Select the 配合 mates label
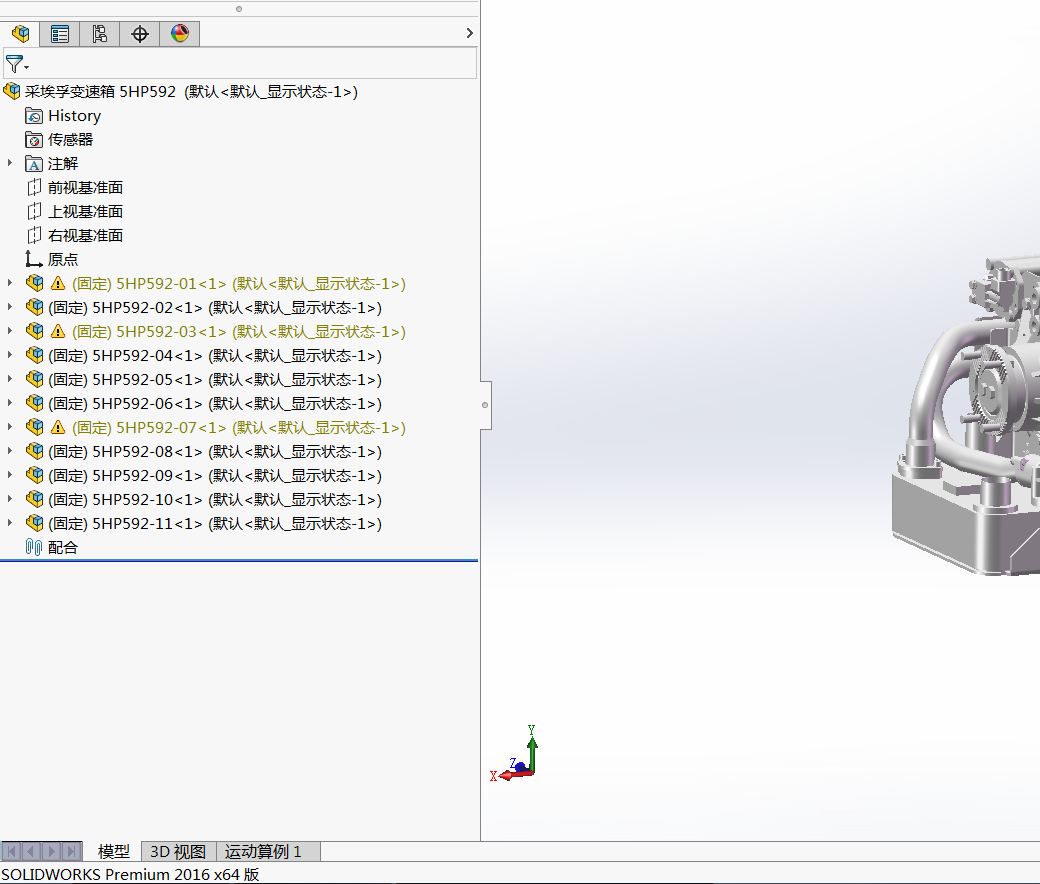The height and width of the screenshot is (884, 1040). tap(62, 547)
